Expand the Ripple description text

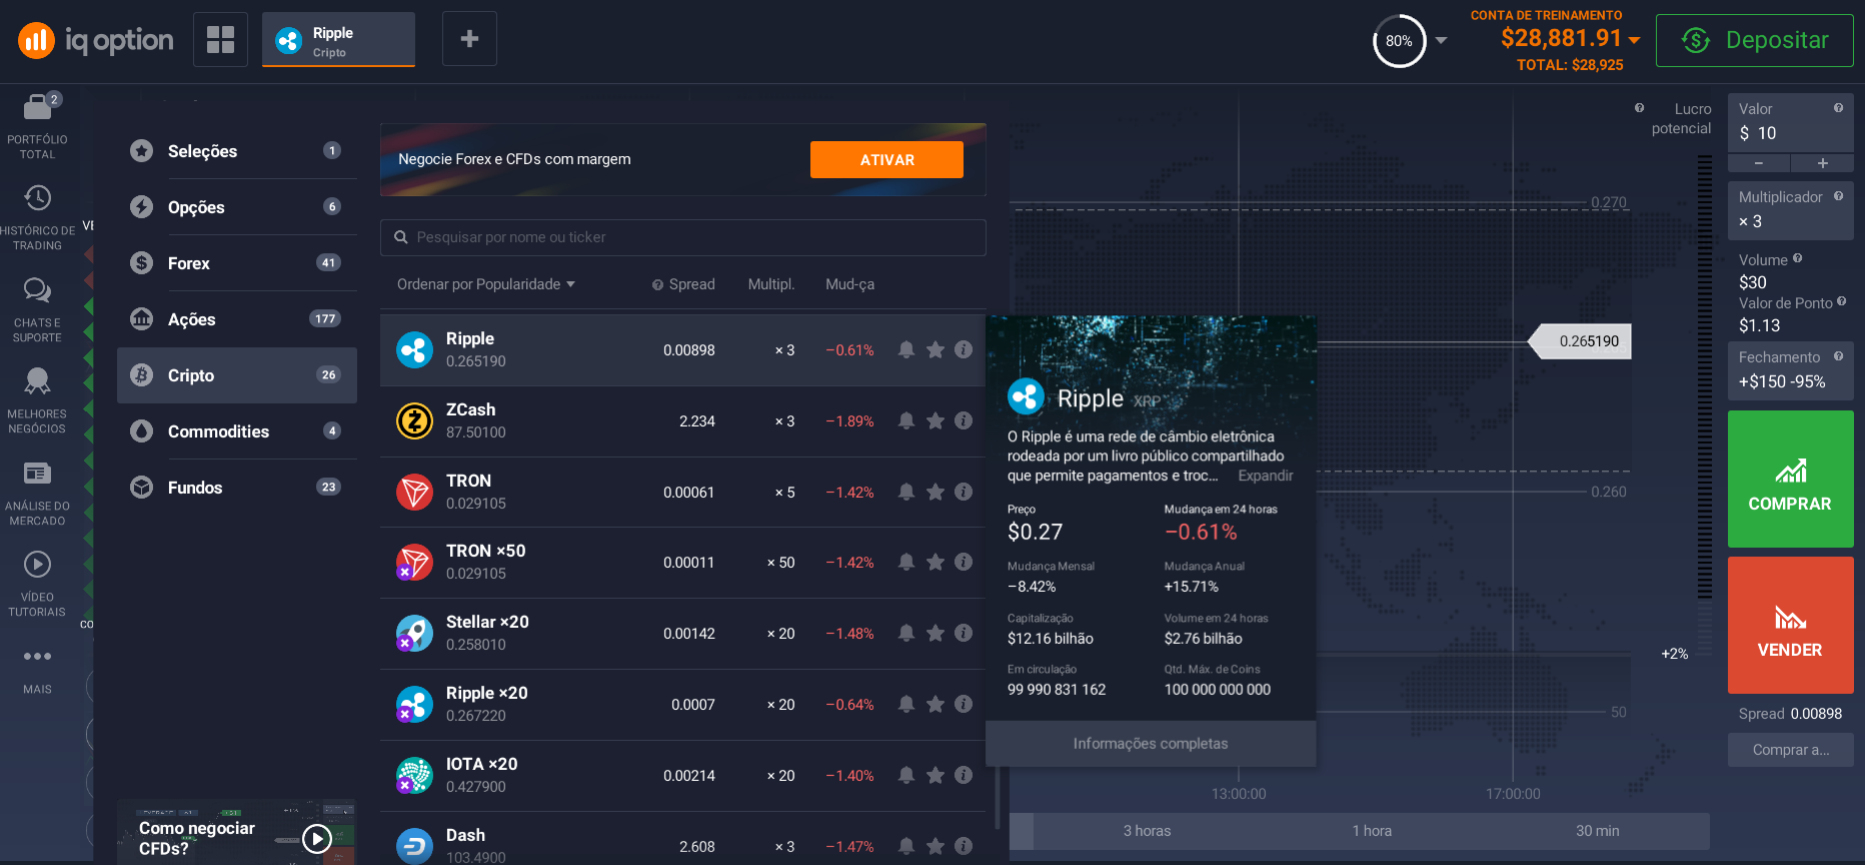click(1265, 476)
